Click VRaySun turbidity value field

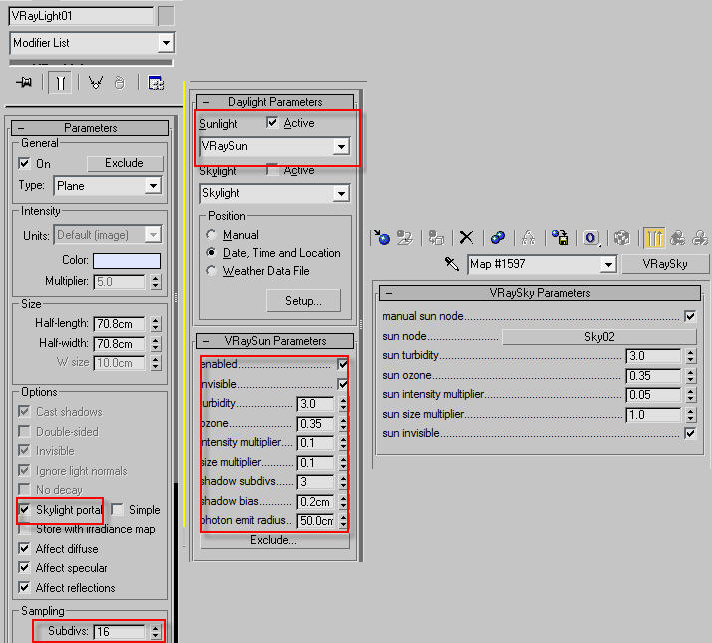coord(315,404)
